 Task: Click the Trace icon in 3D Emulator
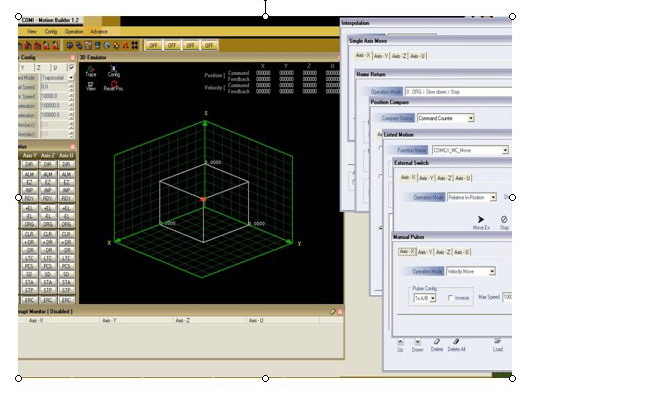[91, 70]
